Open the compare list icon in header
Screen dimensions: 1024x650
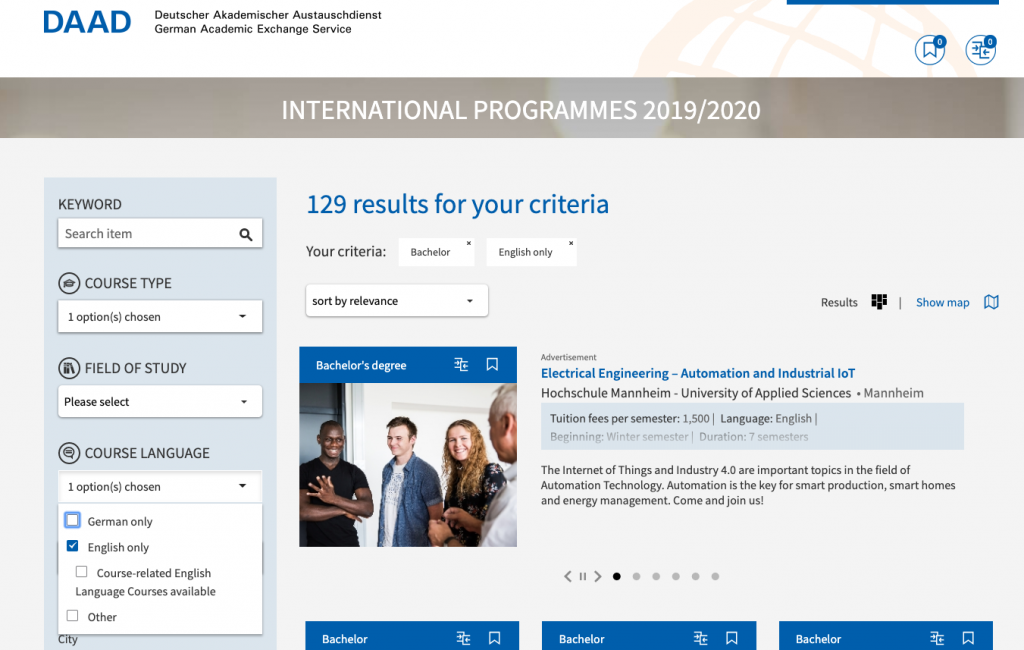[980, 50]
